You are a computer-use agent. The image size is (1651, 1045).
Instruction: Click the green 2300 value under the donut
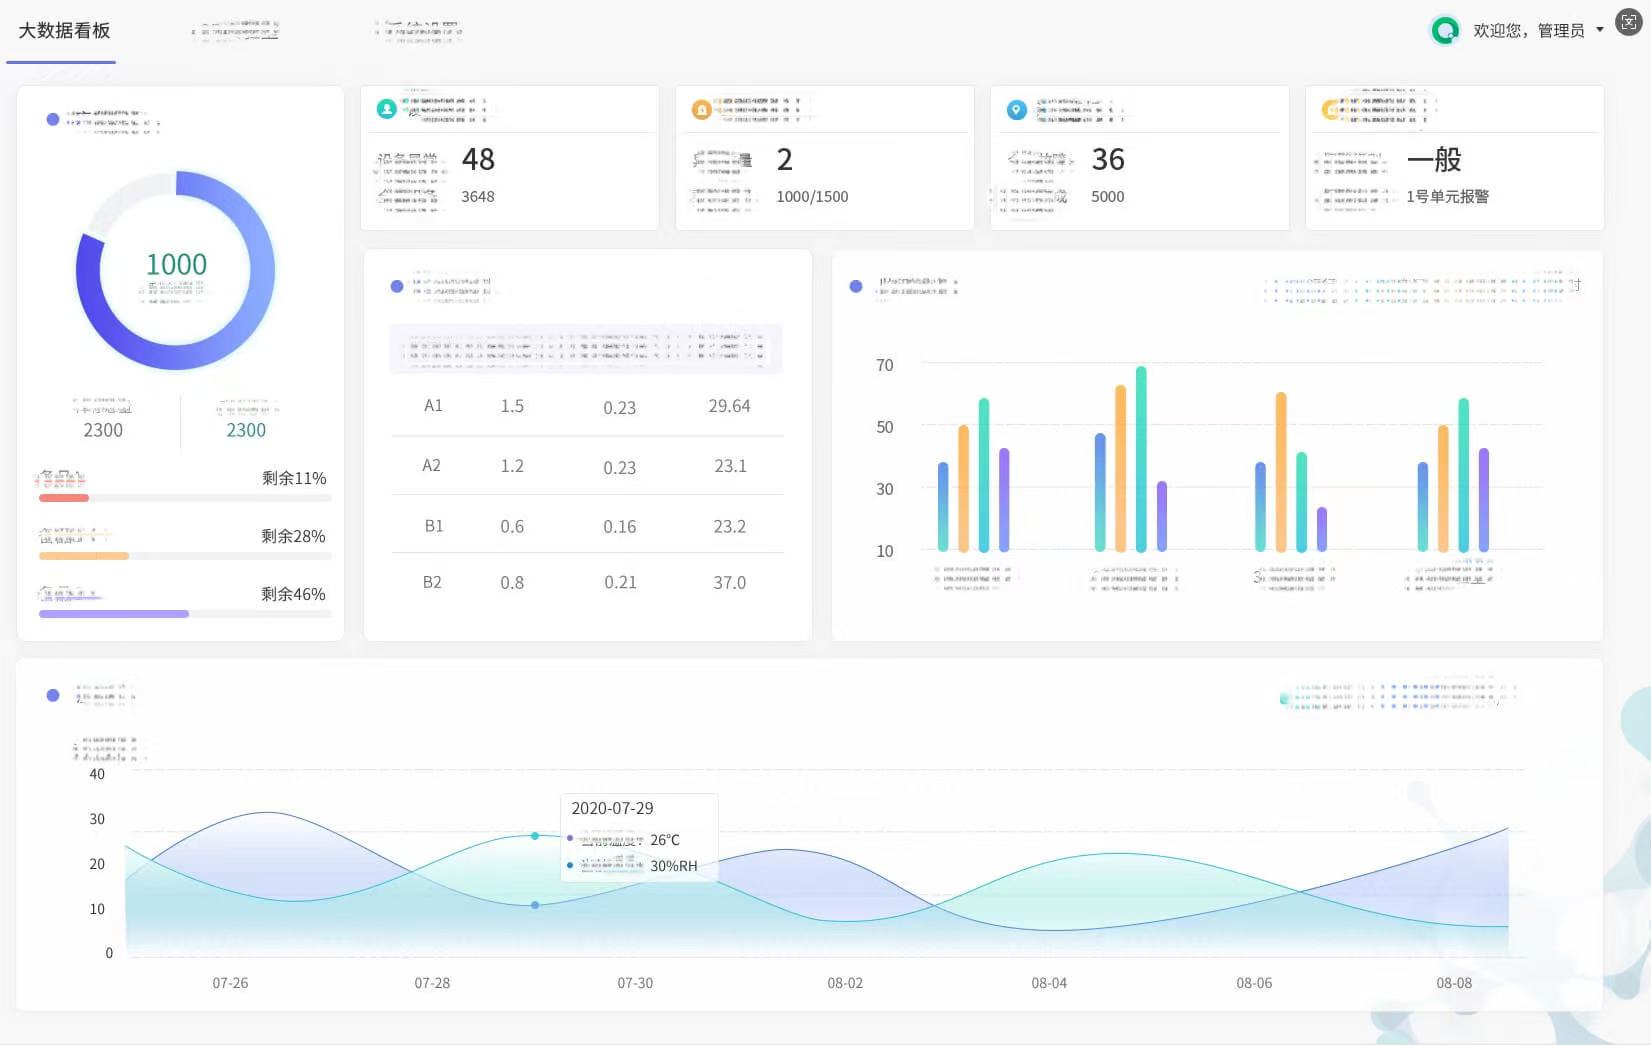click(246, 430)
